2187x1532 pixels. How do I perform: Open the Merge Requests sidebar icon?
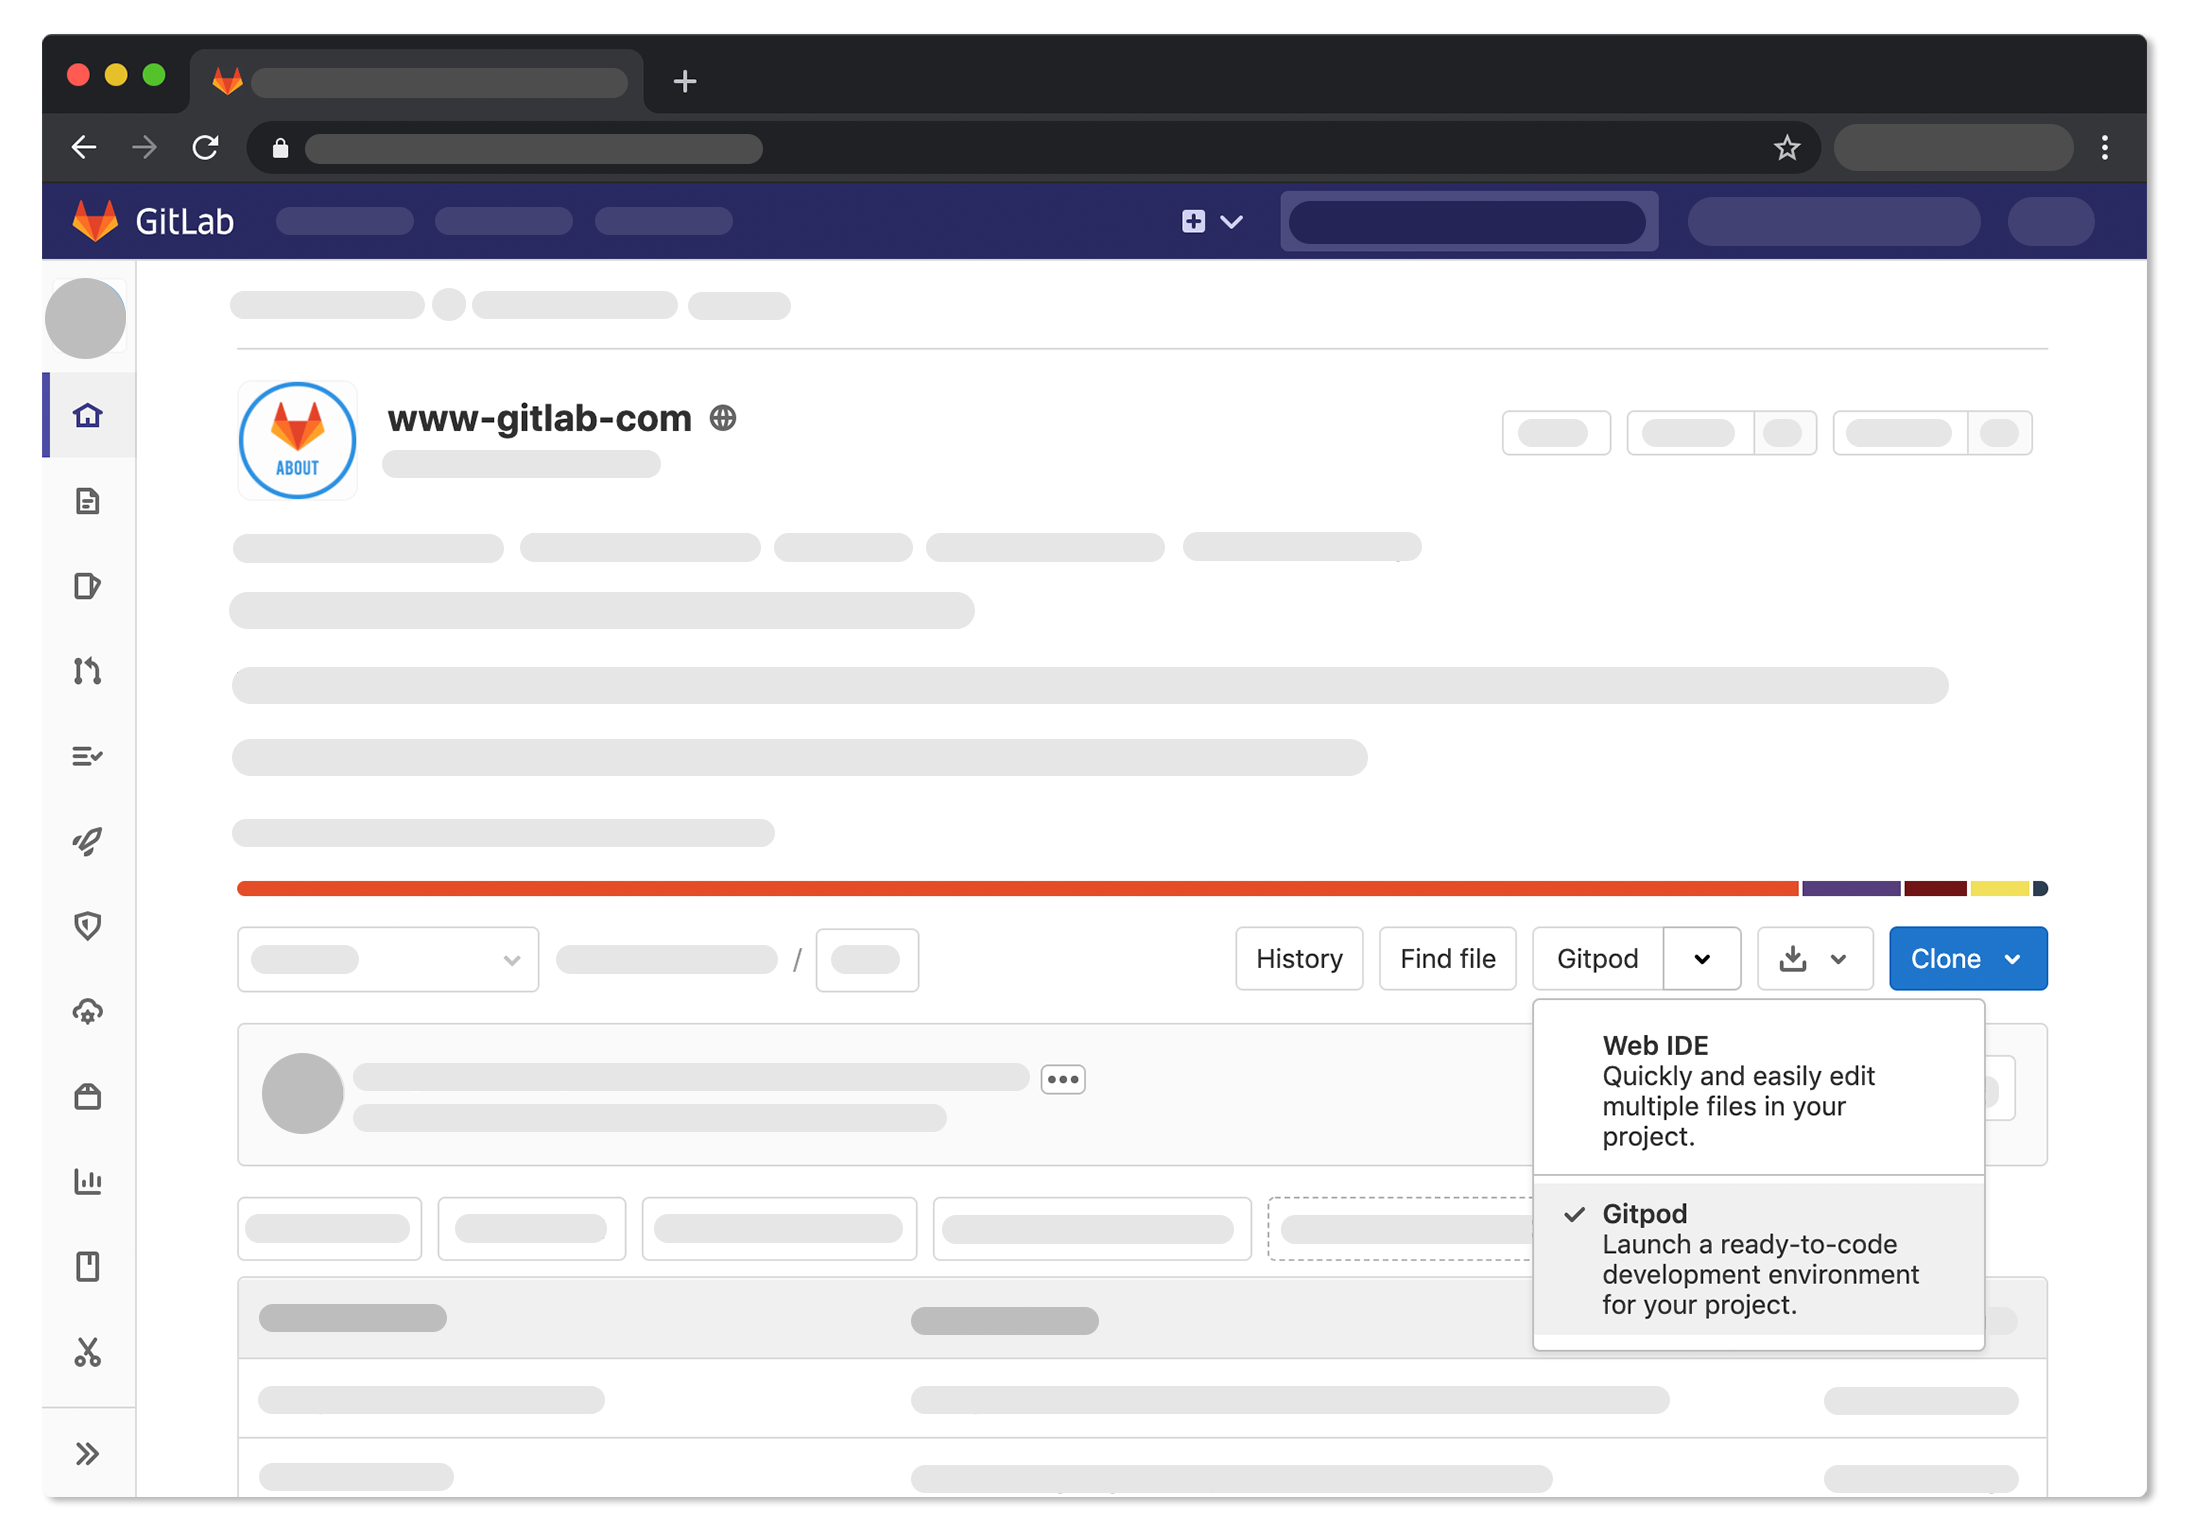pyautogui.click(x=88, y=671)
